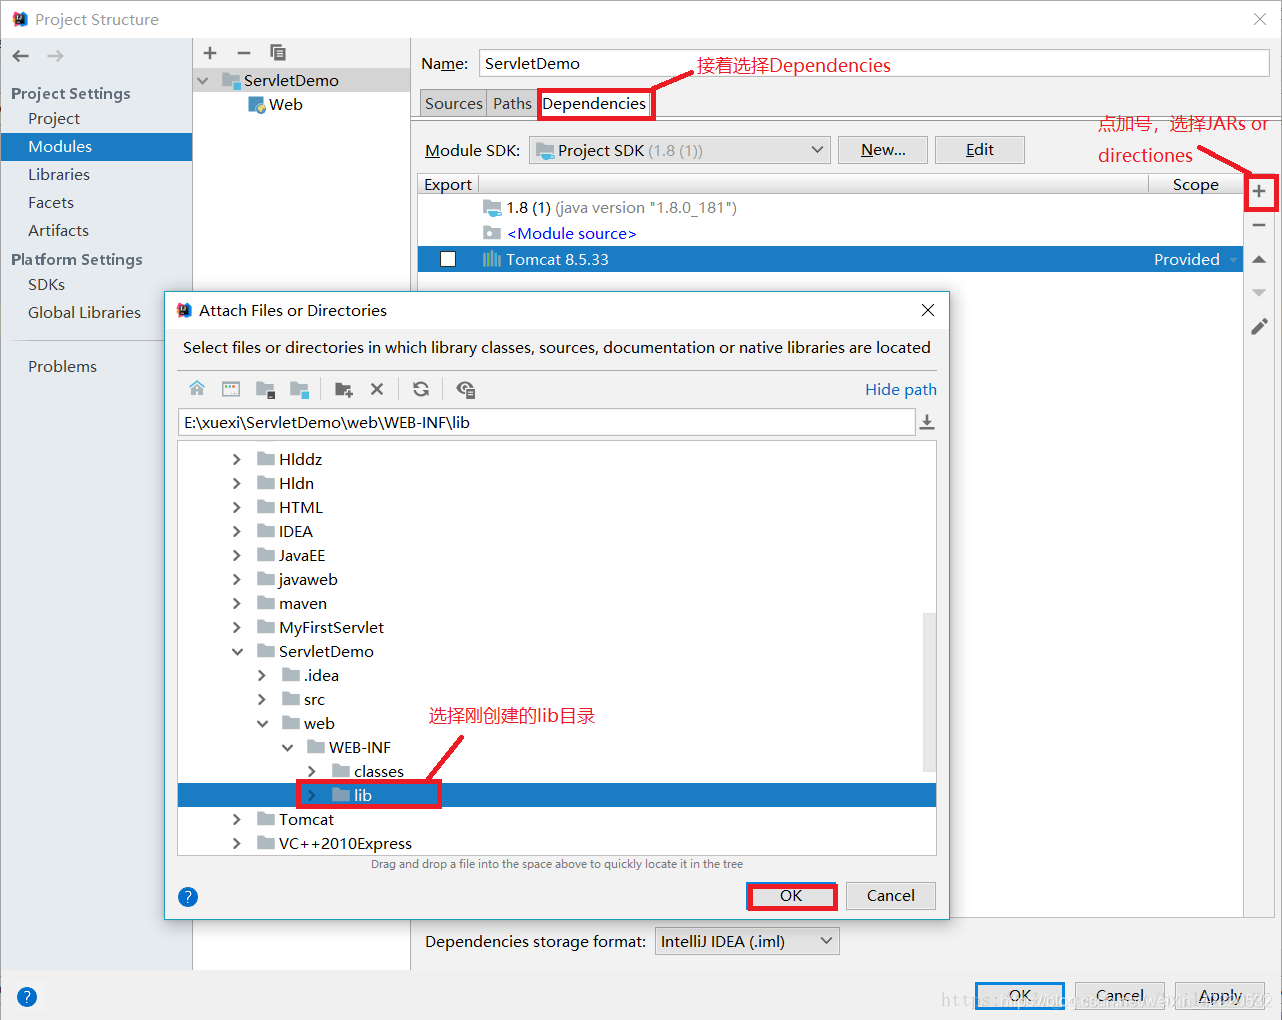Toggle export checkbox for Tomcat 8.5.33
Image resolution: width=1282 pixels, height=1020 pixels.
point(448,259)
